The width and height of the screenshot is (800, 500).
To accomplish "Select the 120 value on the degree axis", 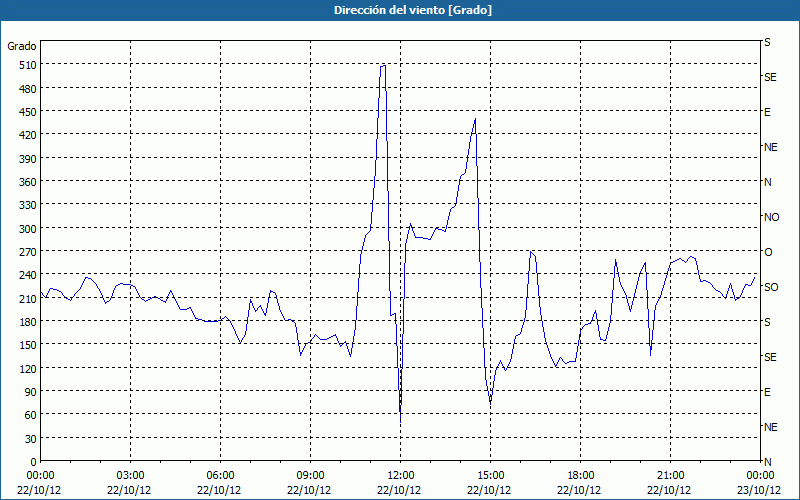I will click(28, 368).
